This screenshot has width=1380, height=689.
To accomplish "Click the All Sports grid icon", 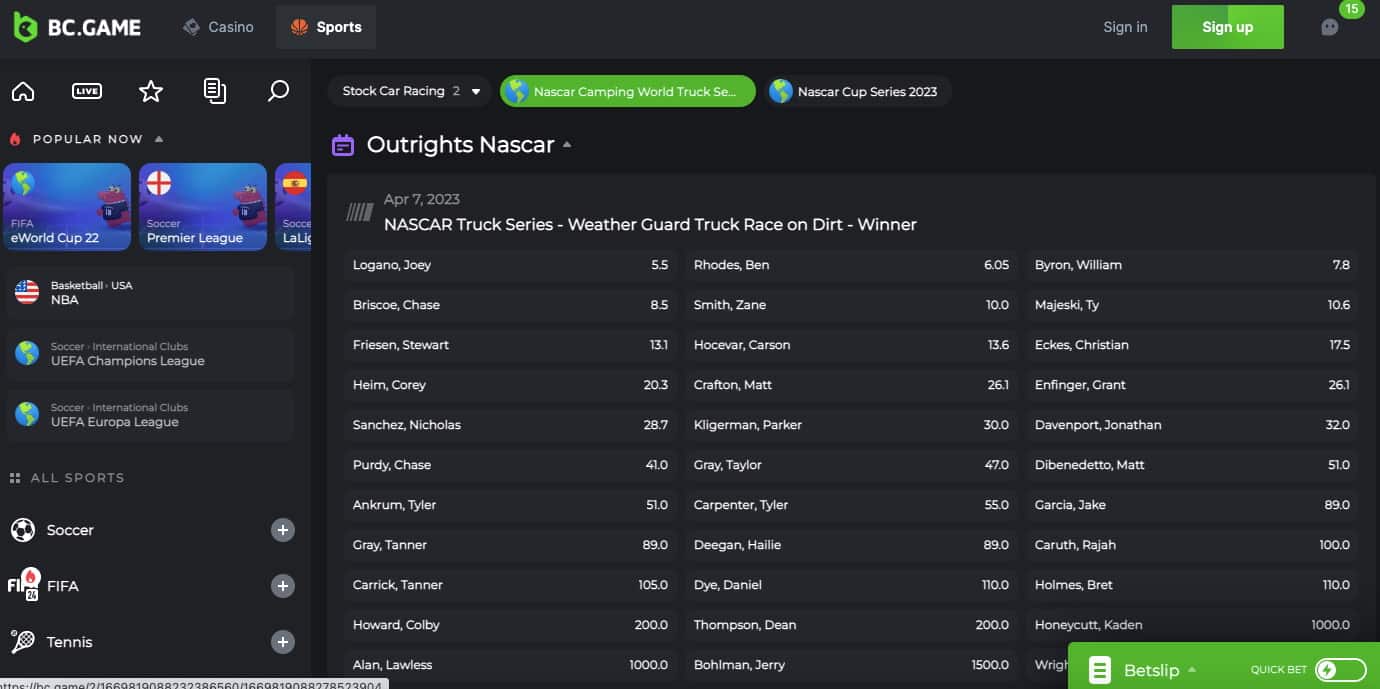I will click(x=15, y=478).
